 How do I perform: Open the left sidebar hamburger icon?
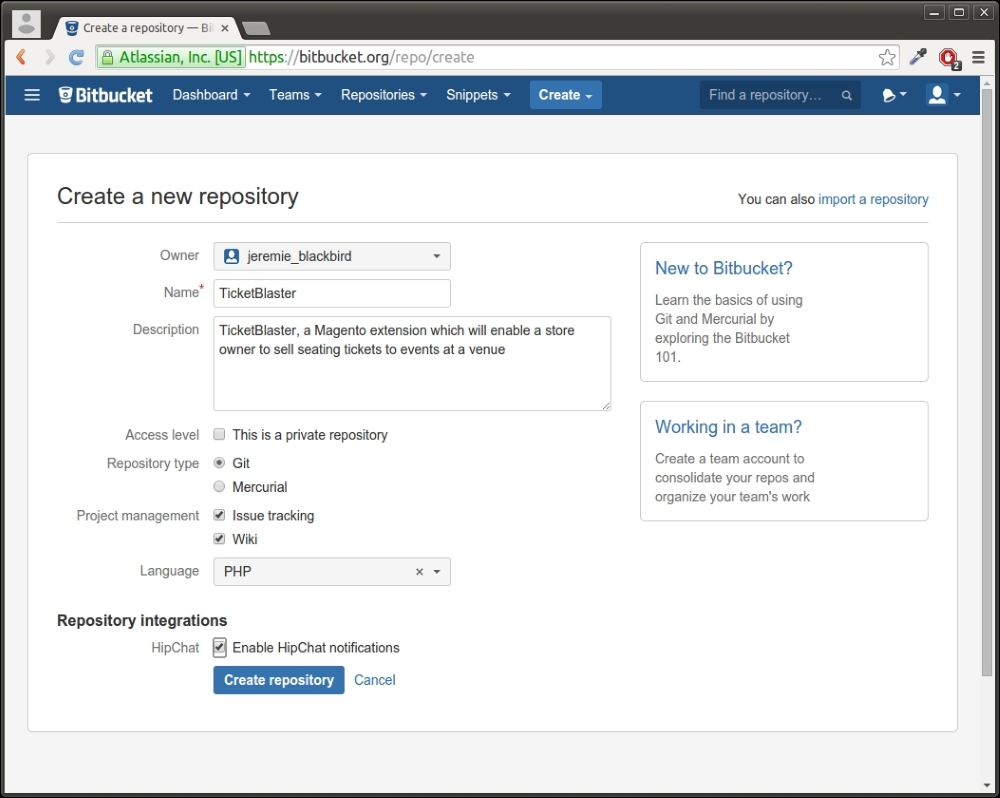tap(32, 95)
